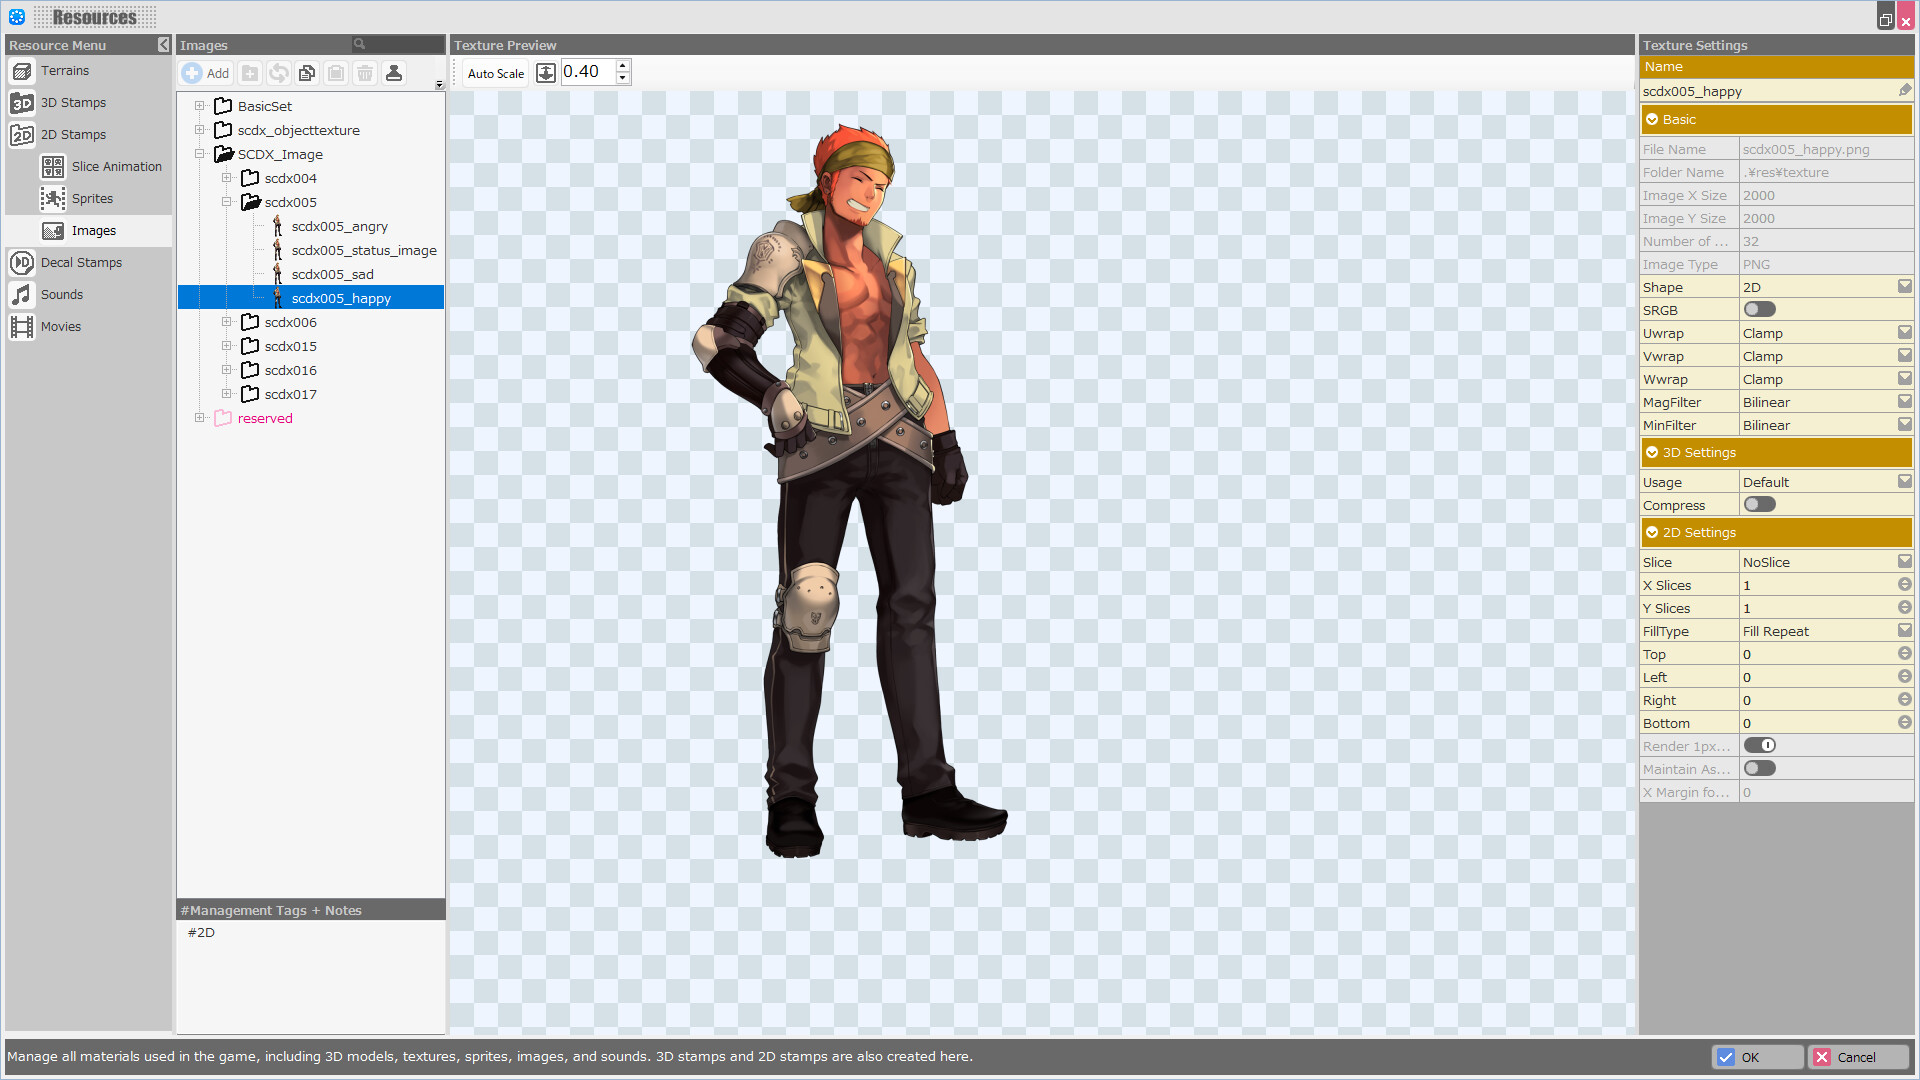Select Terrains in the Resource Menu
The image size is (1920, 1080).
pos(64,70)
